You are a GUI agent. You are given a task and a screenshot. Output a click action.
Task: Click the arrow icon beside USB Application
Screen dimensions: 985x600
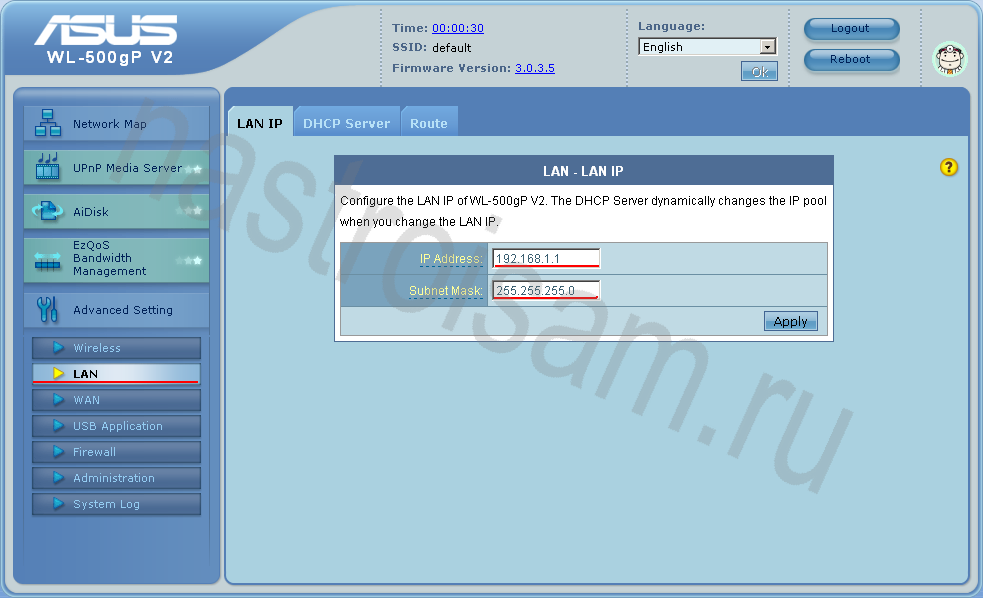[x=58, y=426]
